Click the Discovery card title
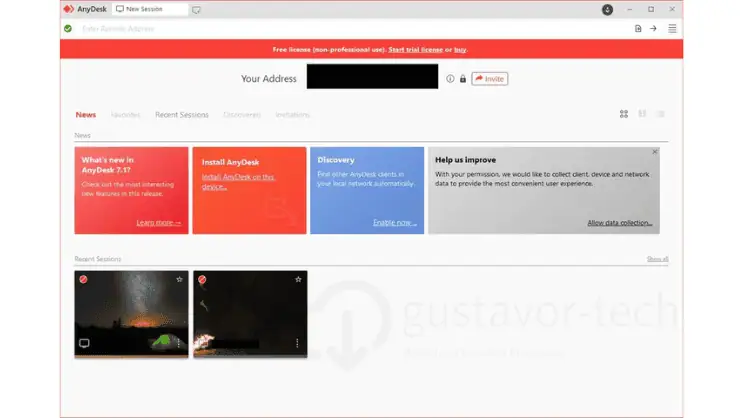 [336, 160]
